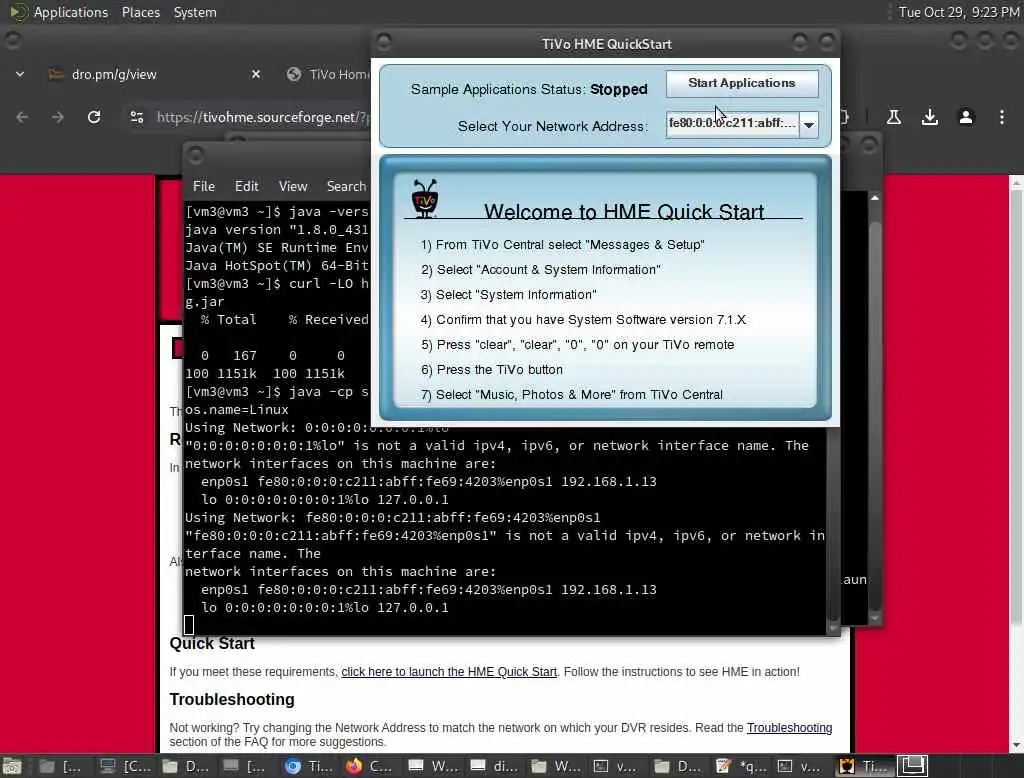Viewport: 1024px width, 778px height.
Task: Open the terminal View menu
Action: [x=293, y=186]
